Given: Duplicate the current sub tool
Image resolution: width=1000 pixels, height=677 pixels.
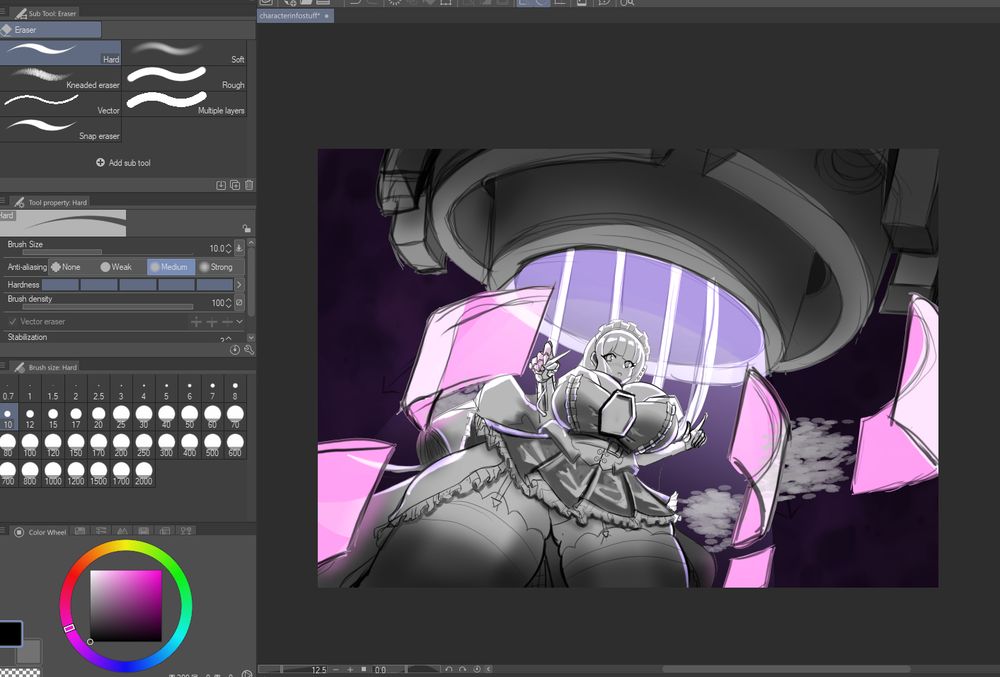Looking at the screenshot, I should point(235,185).
